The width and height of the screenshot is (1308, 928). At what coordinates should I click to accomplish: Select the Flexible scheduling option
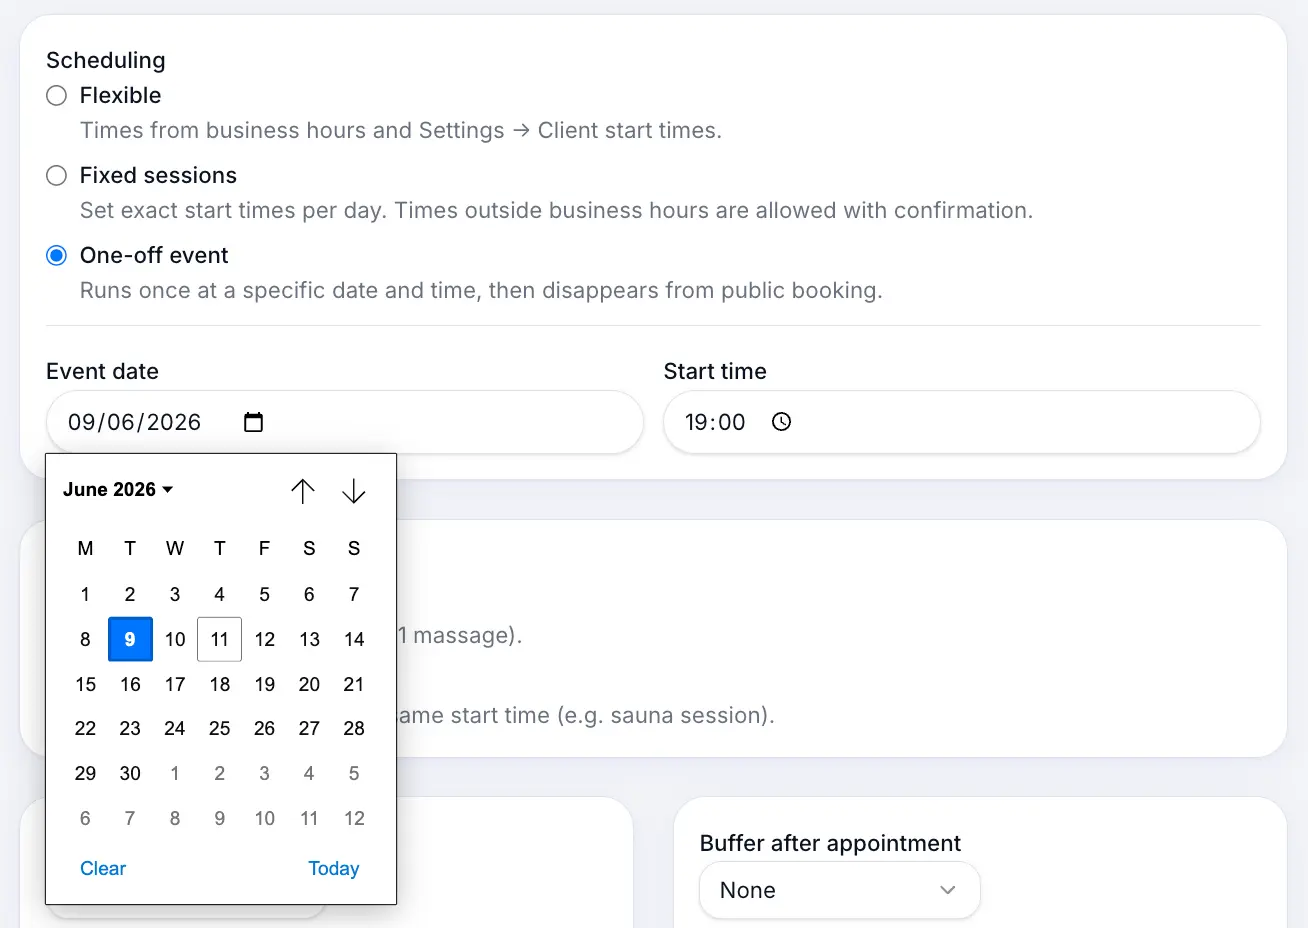coord(57,95)
